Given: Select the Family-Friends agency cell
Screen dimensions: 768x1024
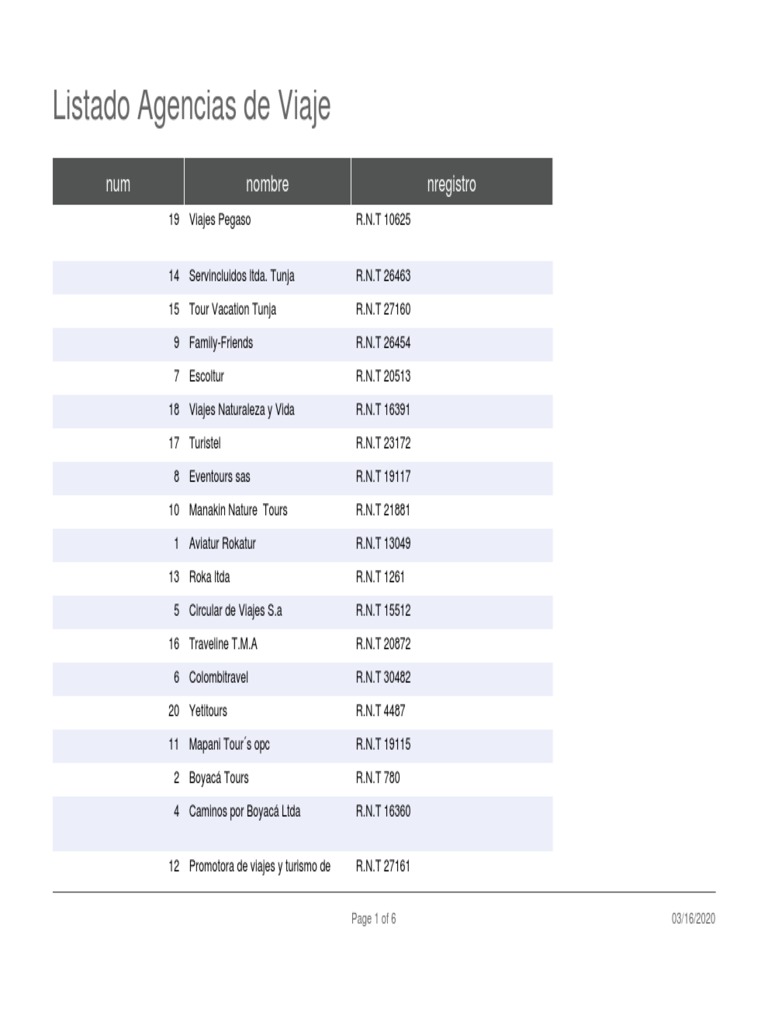Looking at the screenshot, I should (x=221, y=343).
